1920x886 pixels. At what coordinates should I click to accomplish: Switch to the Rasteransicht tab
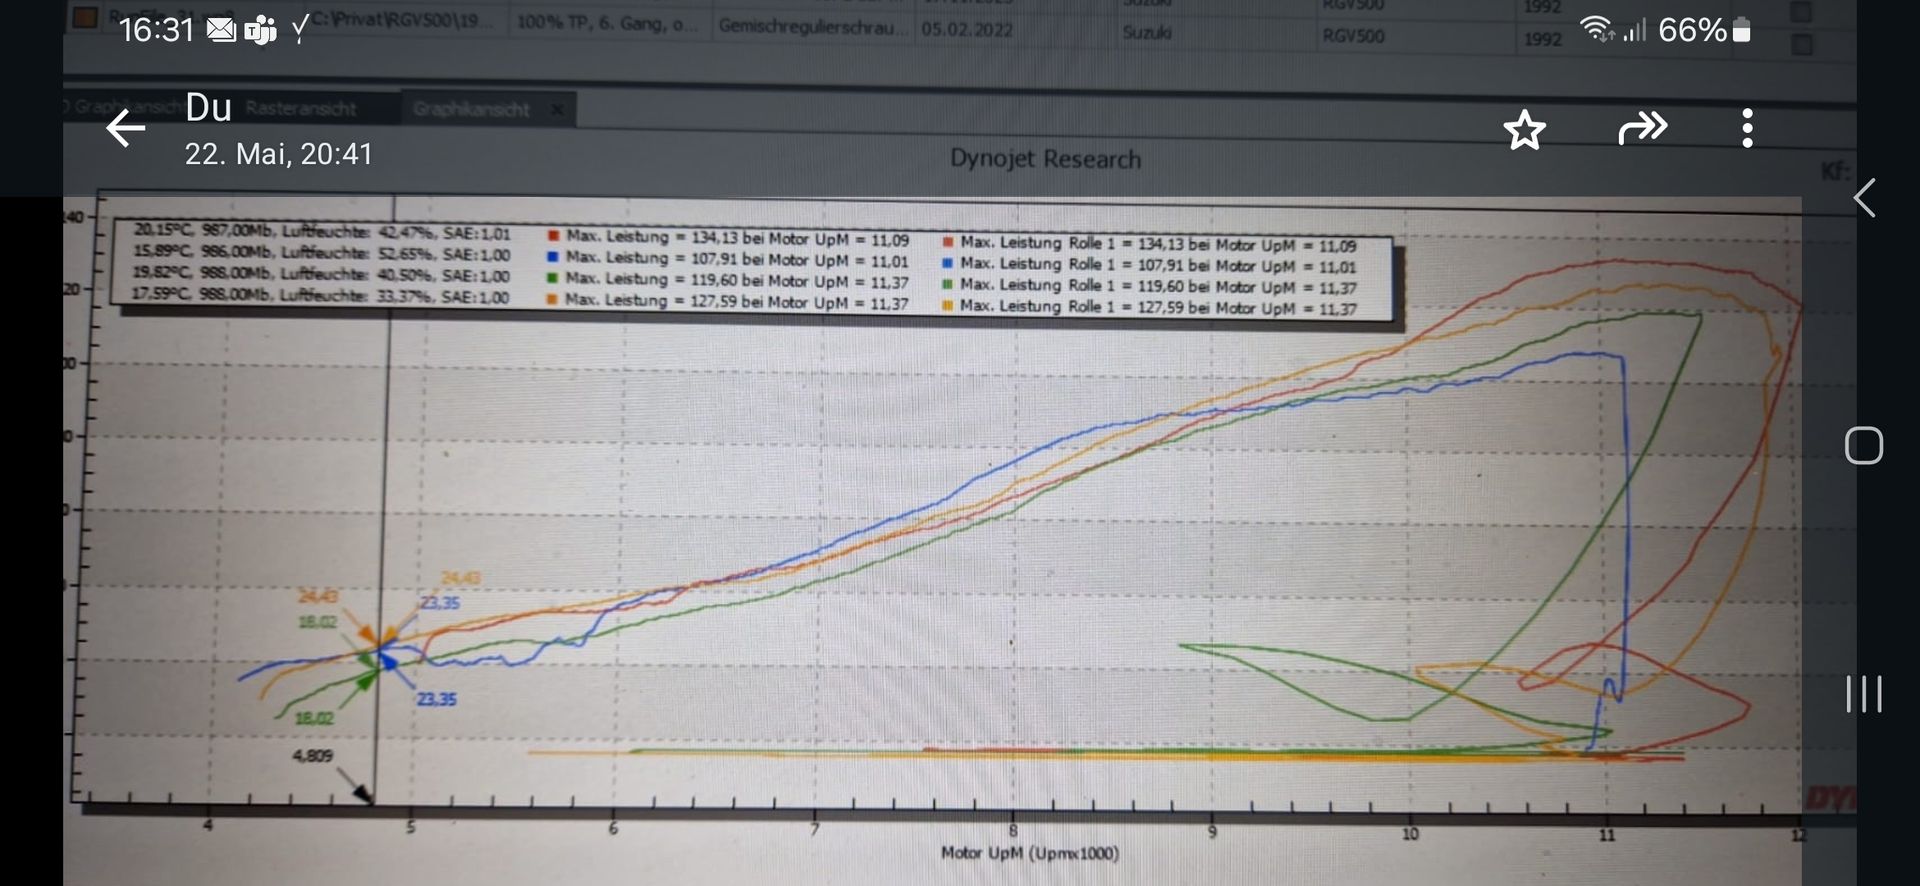pyautogui.click(x=301, y=108)
